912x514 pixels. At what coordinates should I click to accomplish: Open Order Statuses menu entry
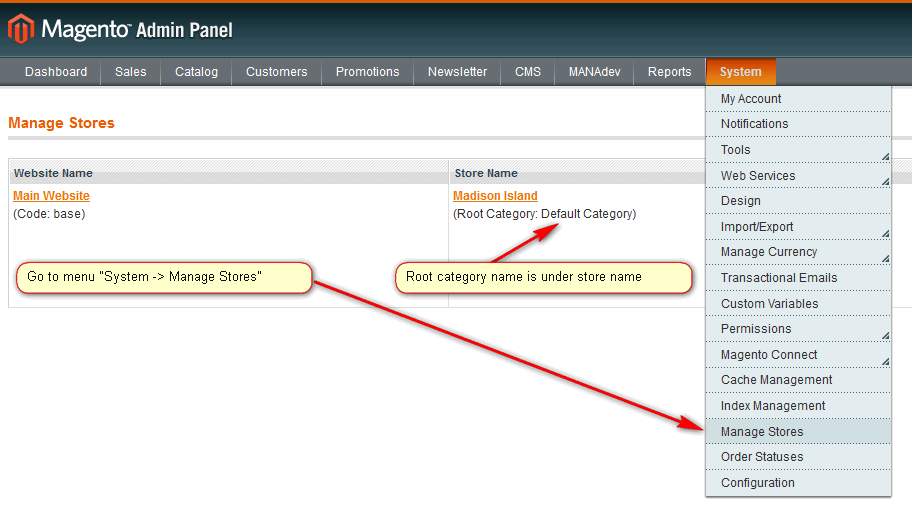[798, 457]
